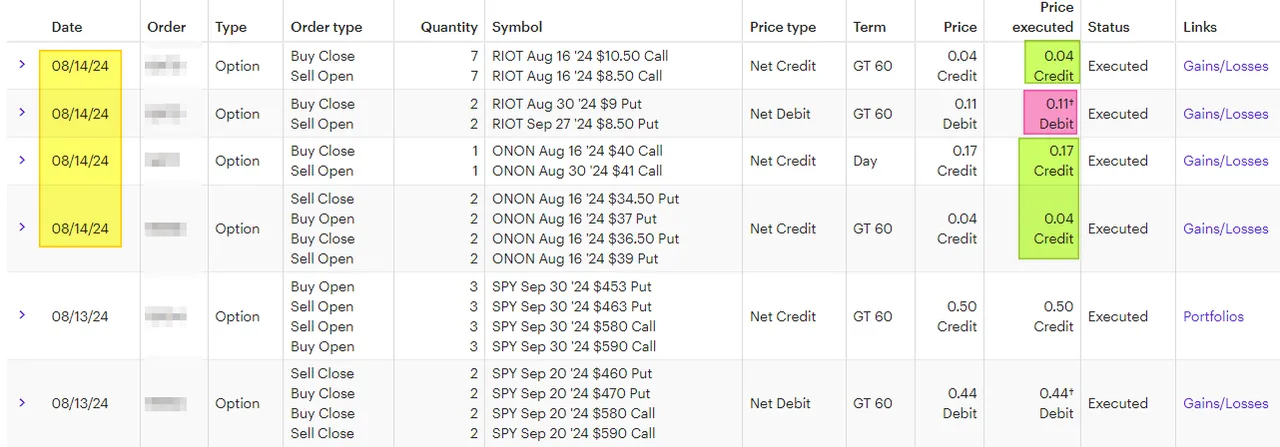Sort by the Date column header
This screenshot has width=1280, height=447.
(x=67, y=27)
